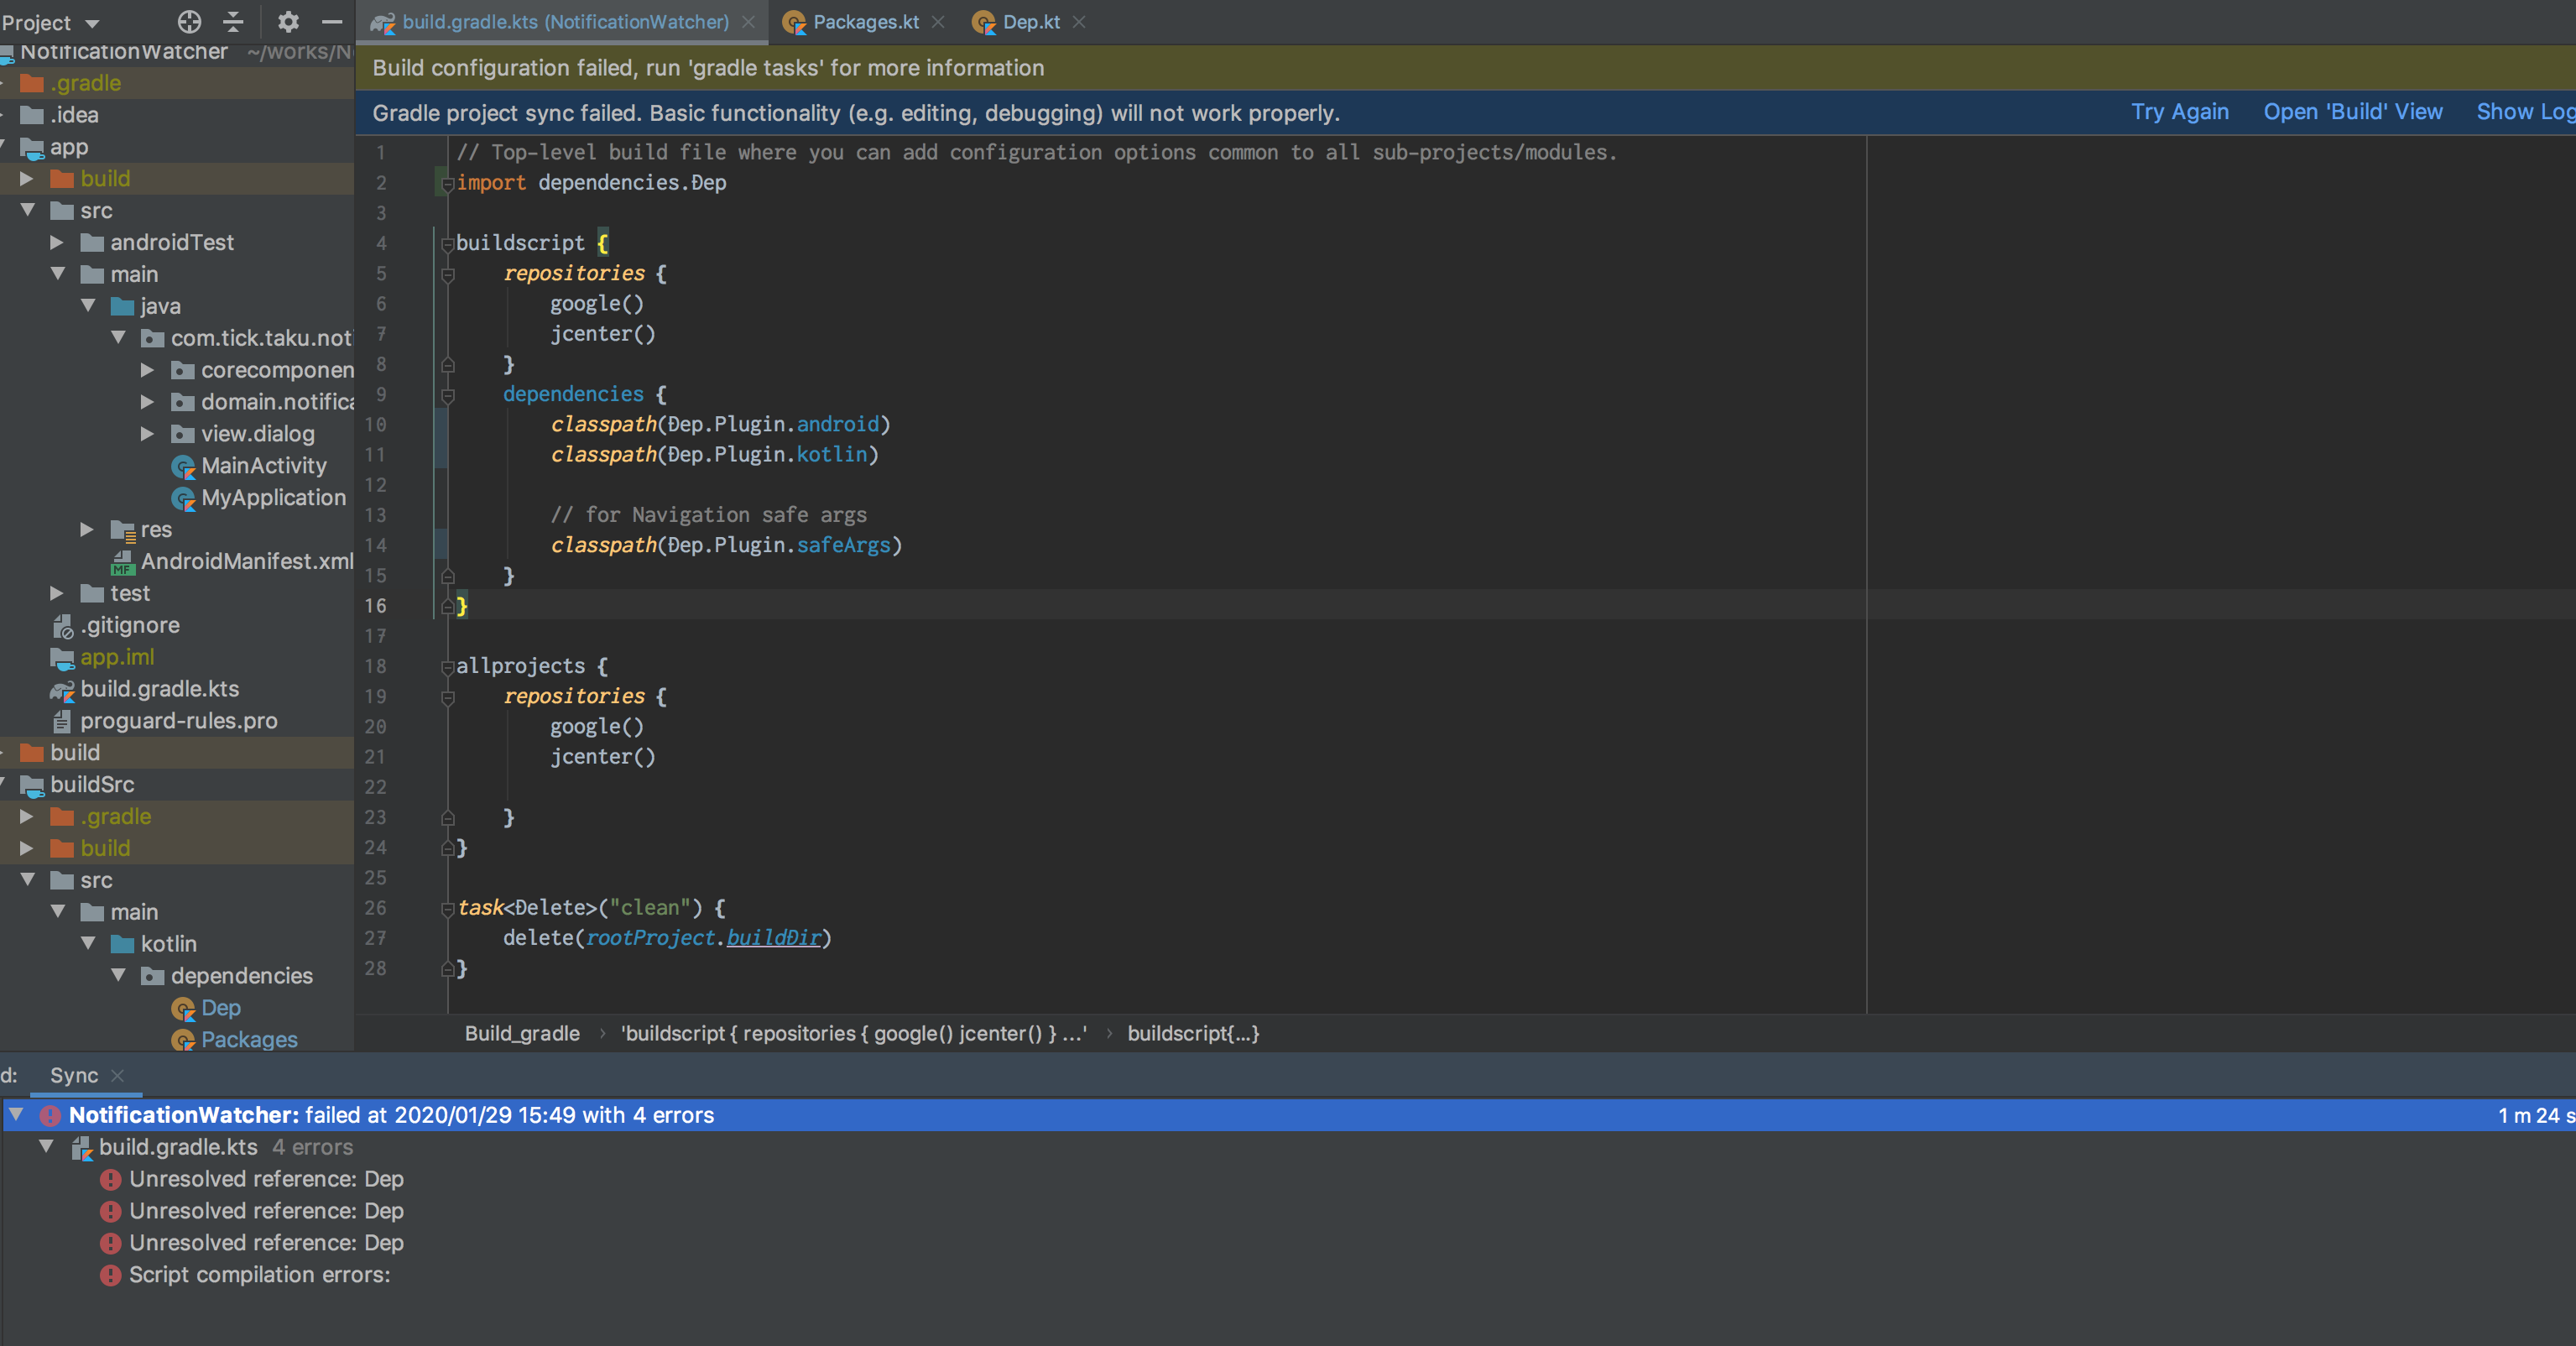The image size is (2576, 1346).
Task: Close the Sync tab
Action: coord(118,1076)
